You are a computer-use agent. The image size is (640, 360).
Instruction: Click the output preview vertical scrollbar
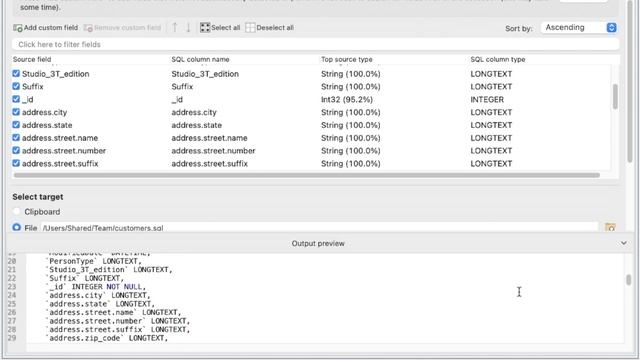[629, 280]
